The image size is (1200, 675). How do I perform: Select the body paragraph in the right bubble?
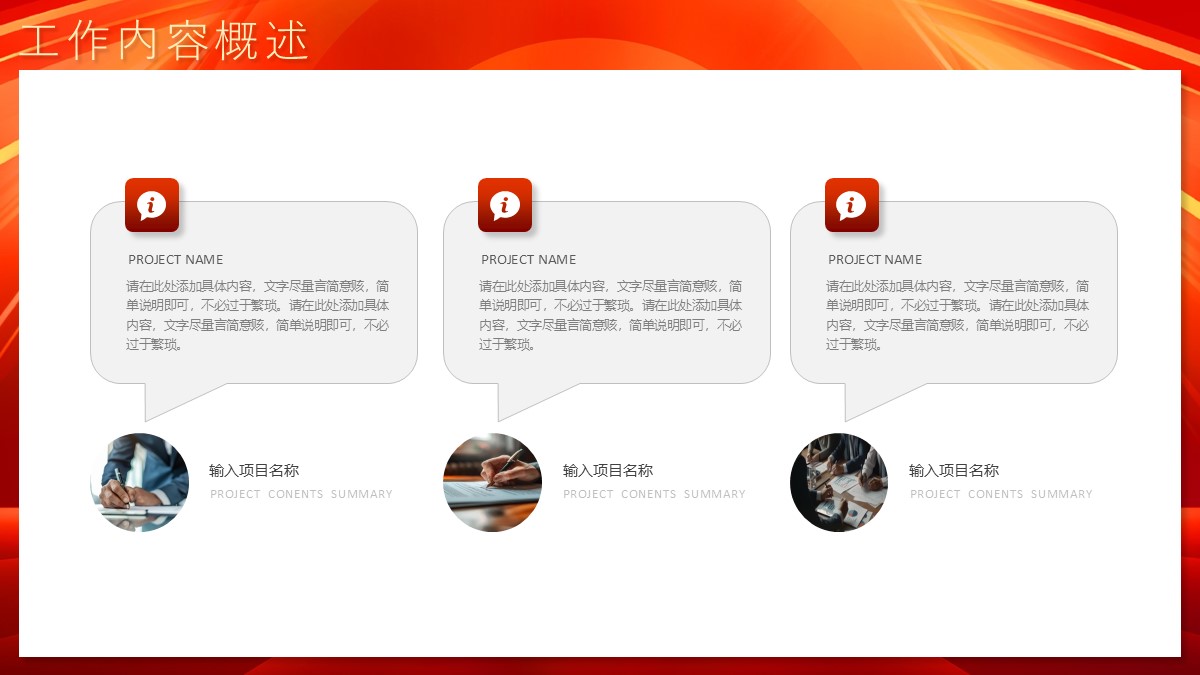pos(958,315)
